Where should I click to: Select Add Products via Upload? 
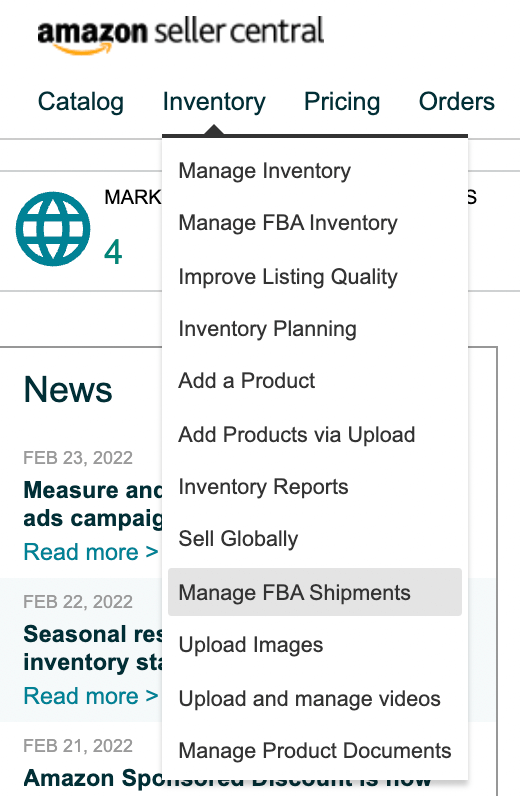coord(315,435)
